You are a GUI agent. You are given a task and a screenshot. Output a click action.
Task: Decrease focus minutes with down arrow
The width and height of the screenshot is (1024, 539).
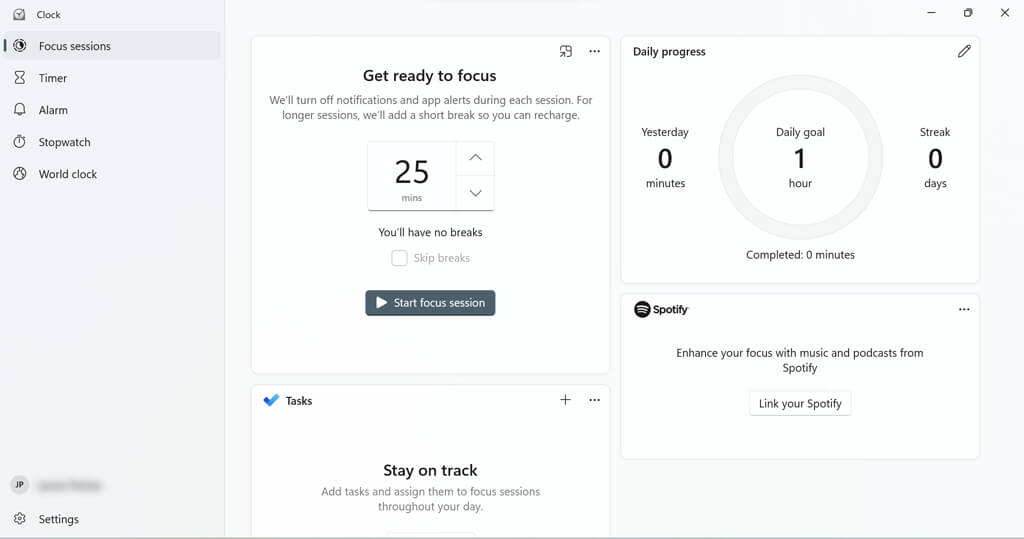476,193
